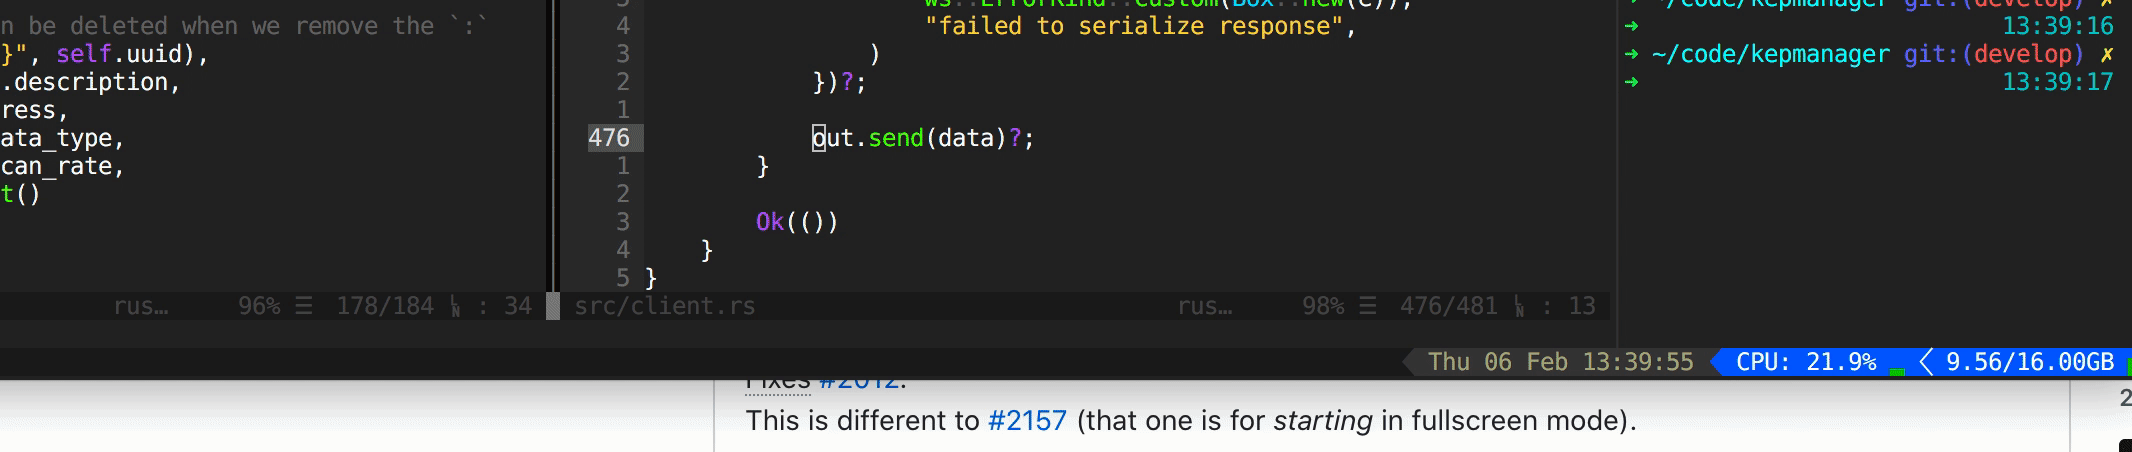Click the 476/481 line counter
This screenshot has width=2132, height=452.
point(1448,306)
